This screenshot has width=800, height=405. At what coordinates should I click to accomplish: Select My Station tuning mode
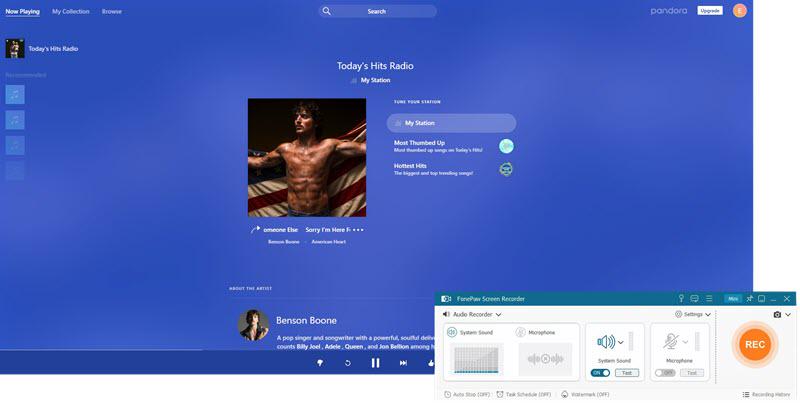[x=451, y=123]
